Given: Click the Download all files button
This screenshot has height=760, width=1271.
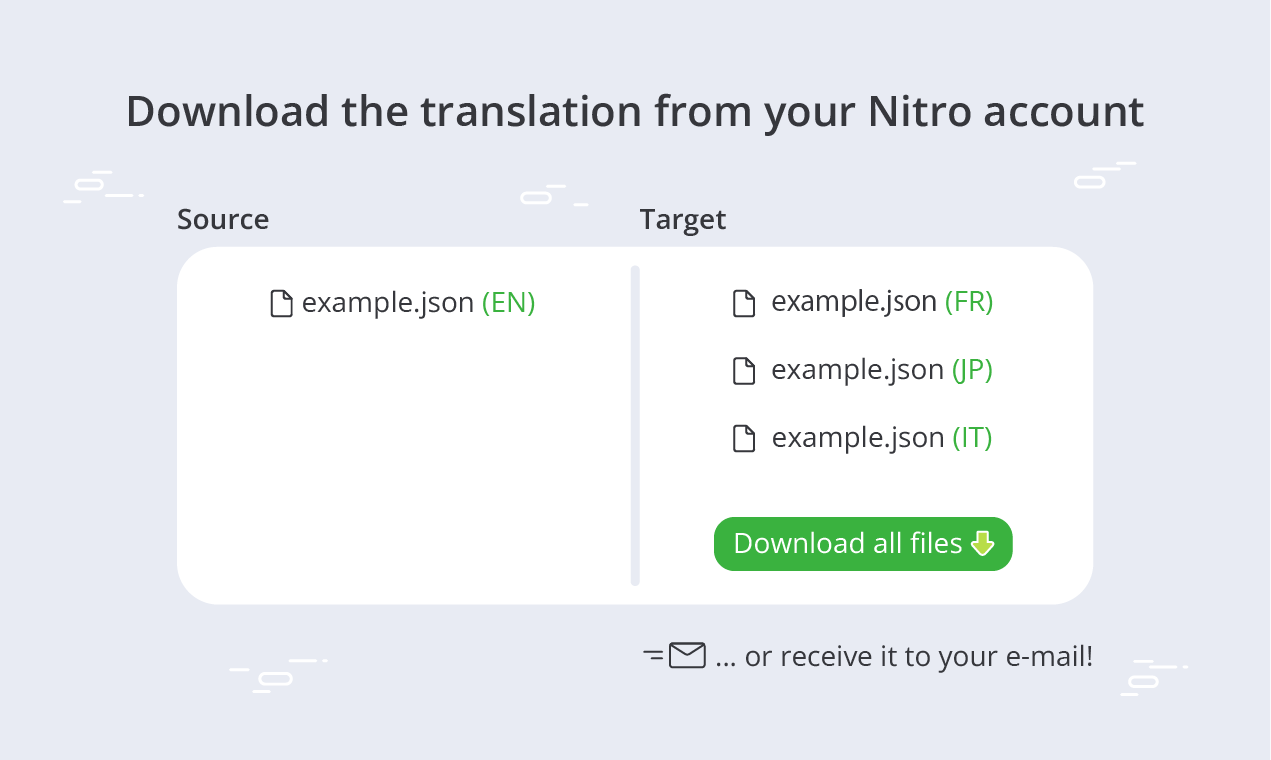Looking at the screenshot, I should tap(863, 544).
